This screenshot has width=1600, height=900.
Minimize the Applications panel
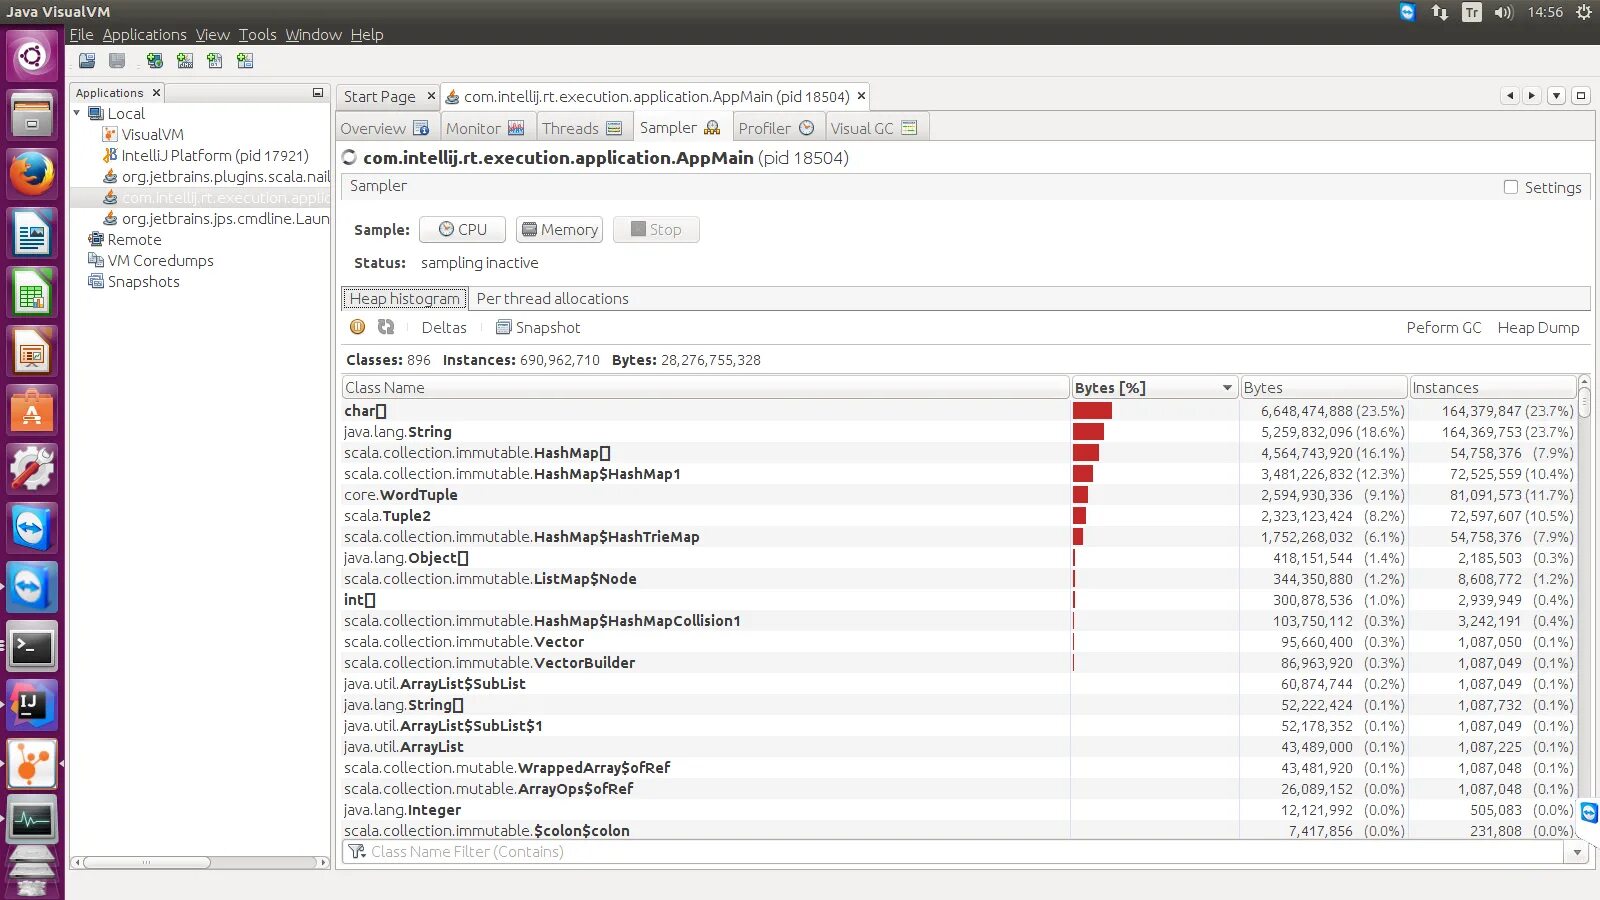318,93
